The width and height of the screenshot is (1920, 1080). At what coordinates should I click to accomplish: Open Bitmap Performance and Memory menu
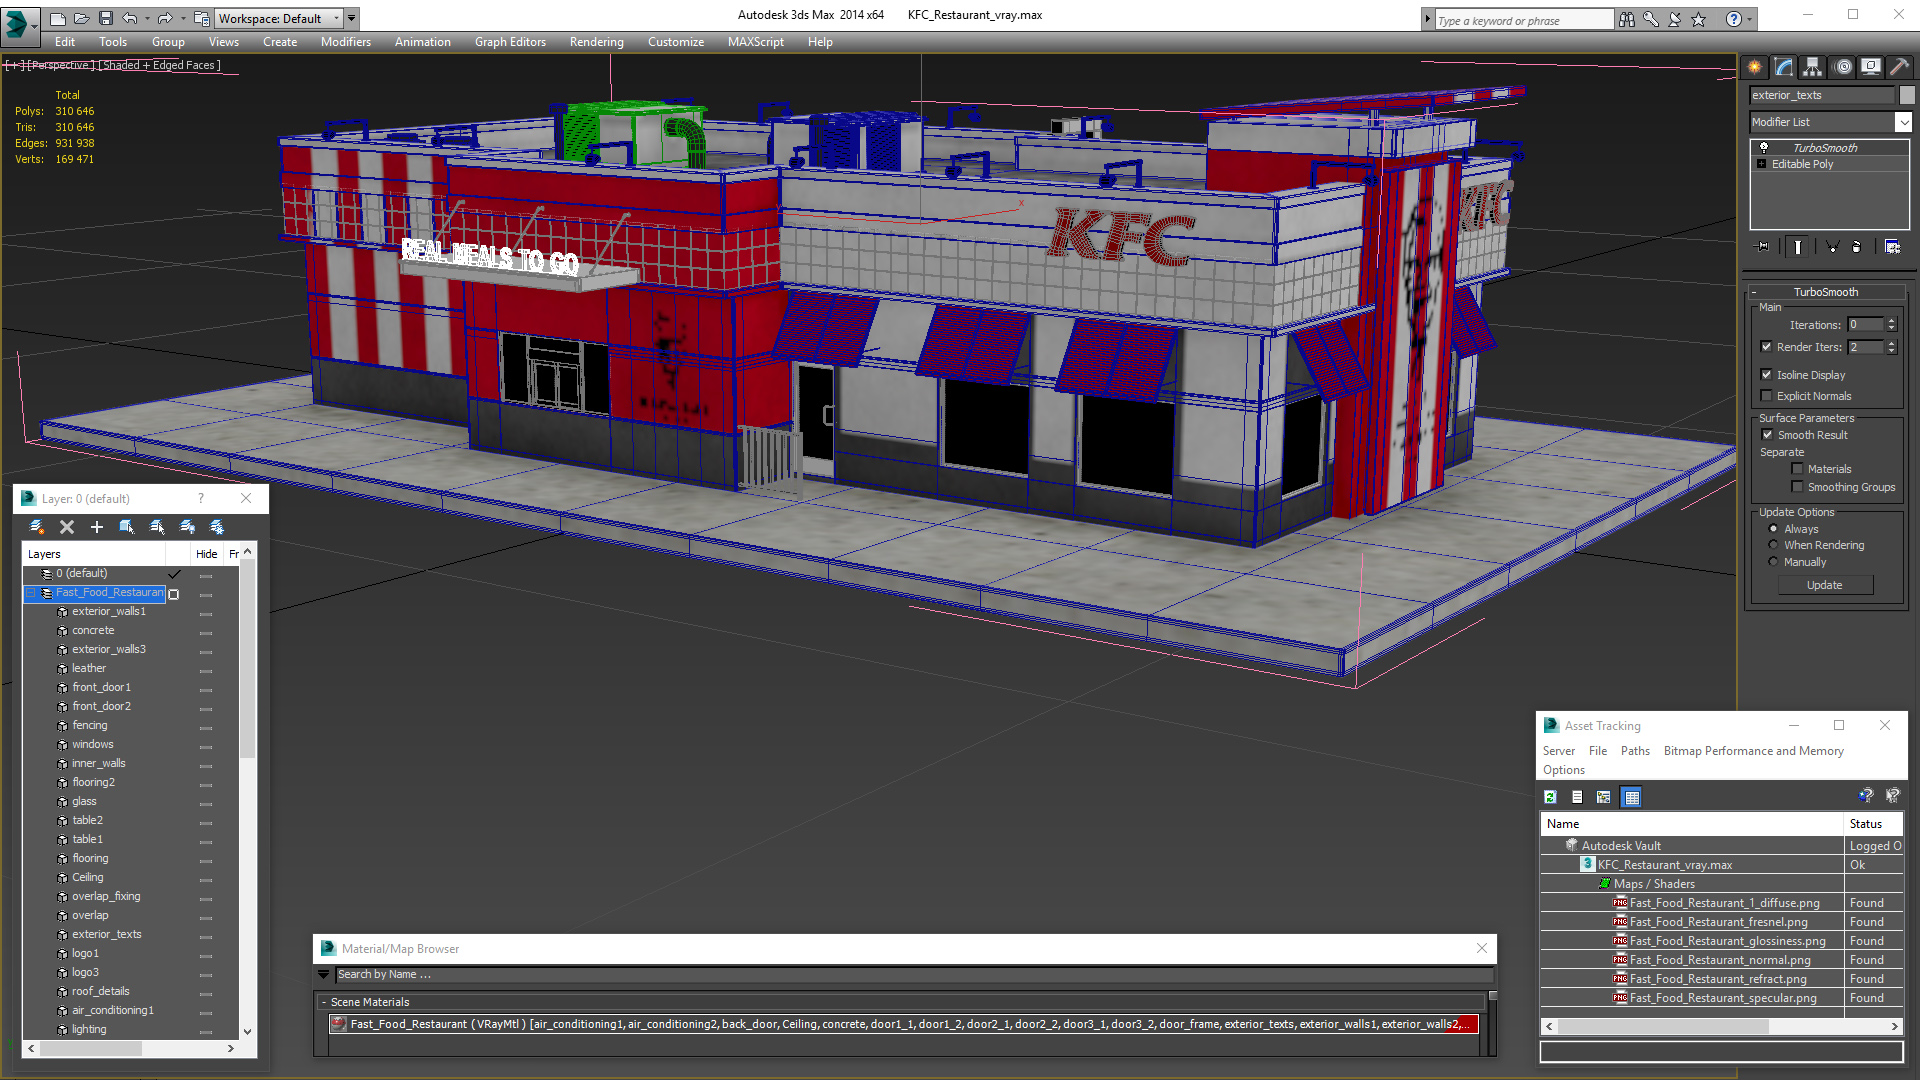coord(1753,751)
